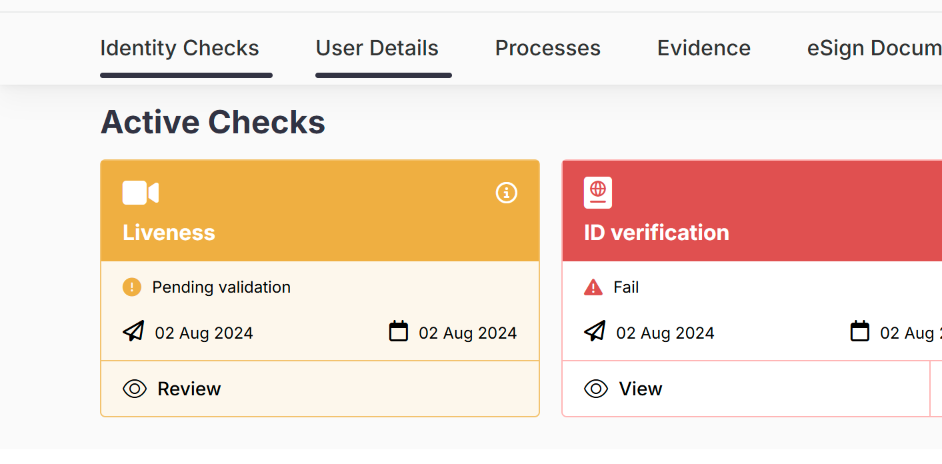
Task: Click the Liveness video camera icon
Action: (140, 193)
